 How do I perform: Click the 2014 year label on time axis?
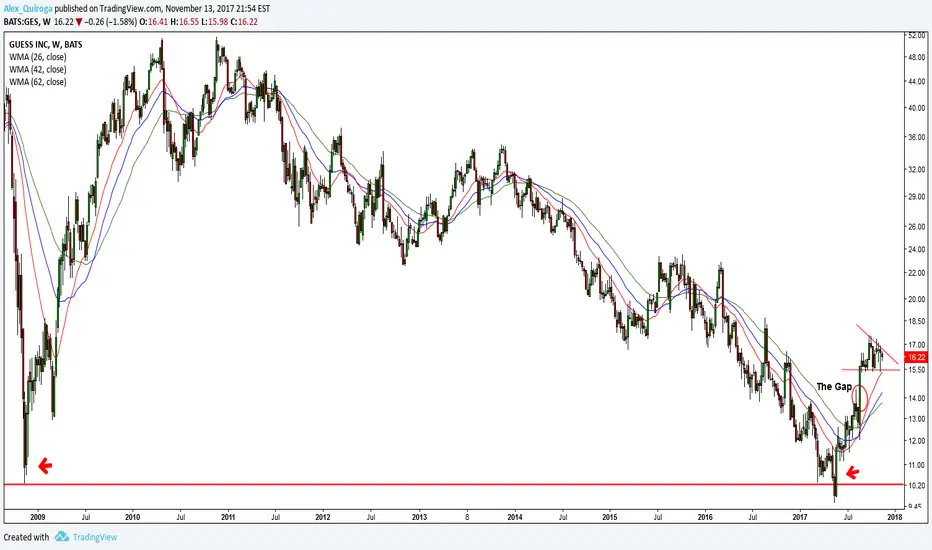pyautogui.click(x=515, y=517)
